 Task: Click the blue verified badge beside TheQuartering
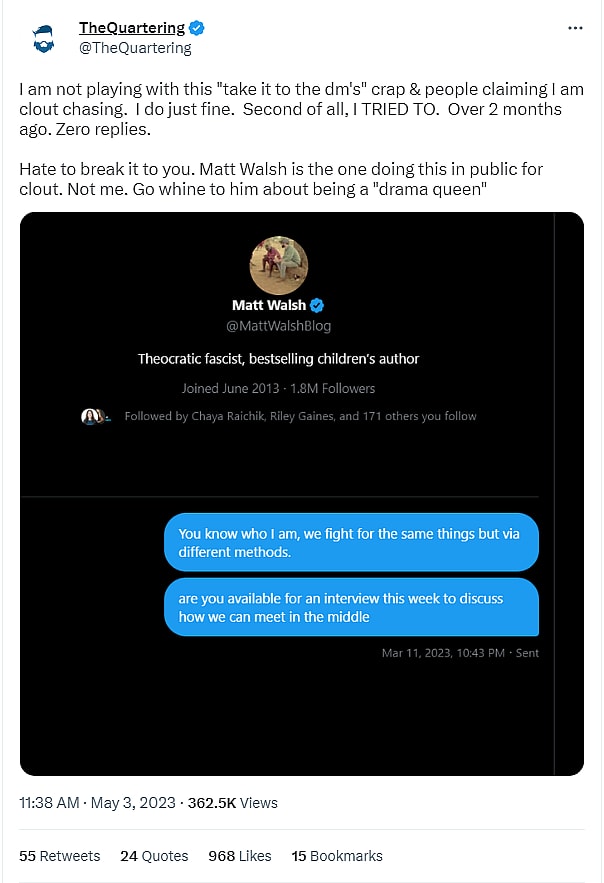pyautogui.click(x=196, y=28)
